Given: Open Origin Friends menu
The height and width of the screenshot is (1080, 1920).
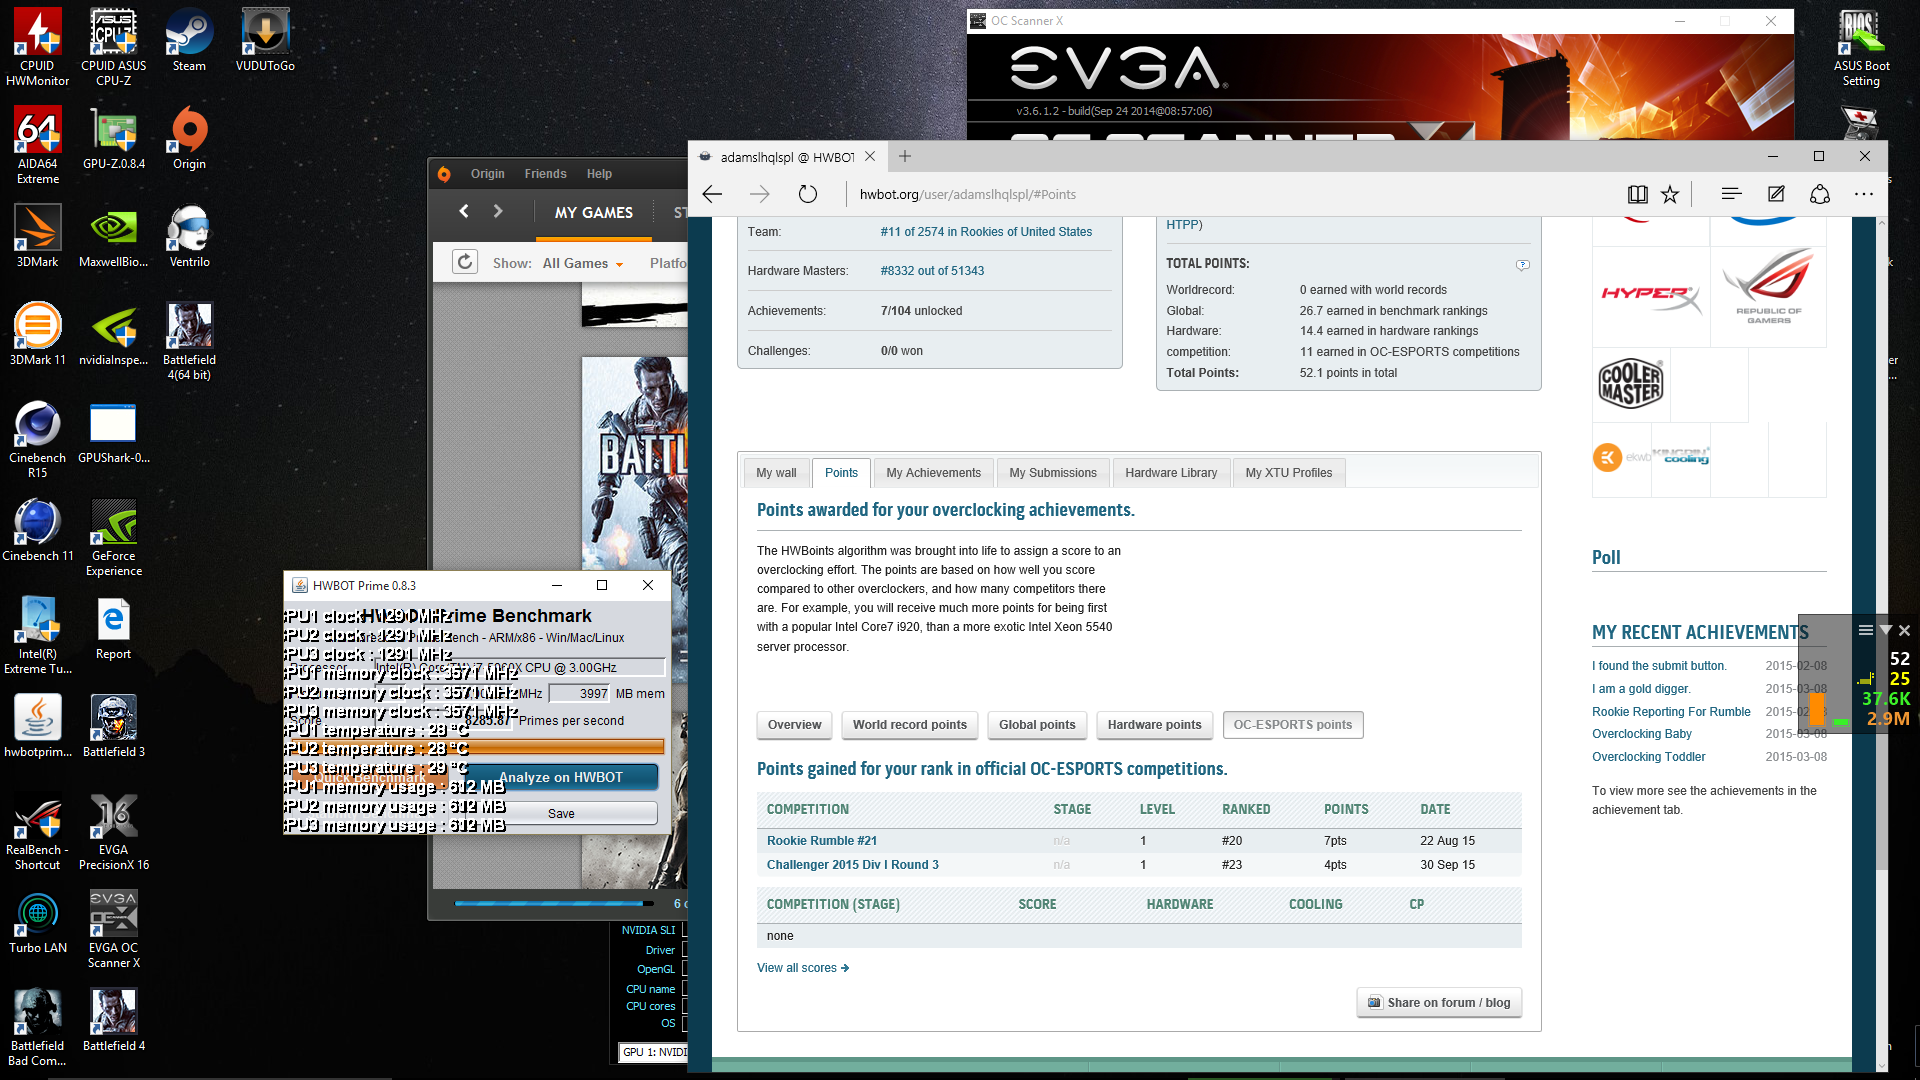Looking at the screenshot, I should pos(545,174).
